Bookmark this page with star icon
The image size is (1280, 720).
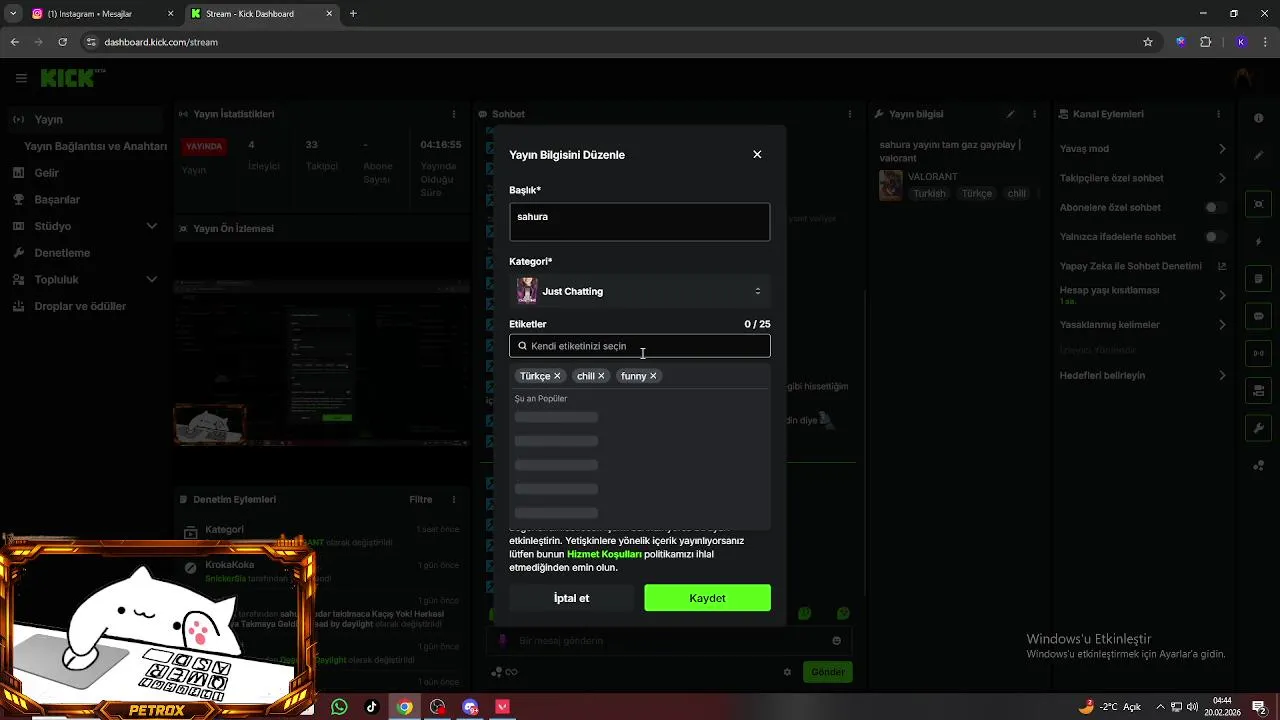(1148, 42)
